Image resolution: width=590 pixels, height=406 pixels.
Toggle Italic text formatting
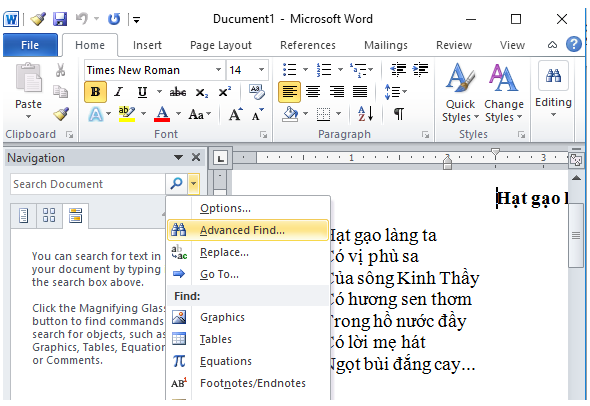point(119,92)
